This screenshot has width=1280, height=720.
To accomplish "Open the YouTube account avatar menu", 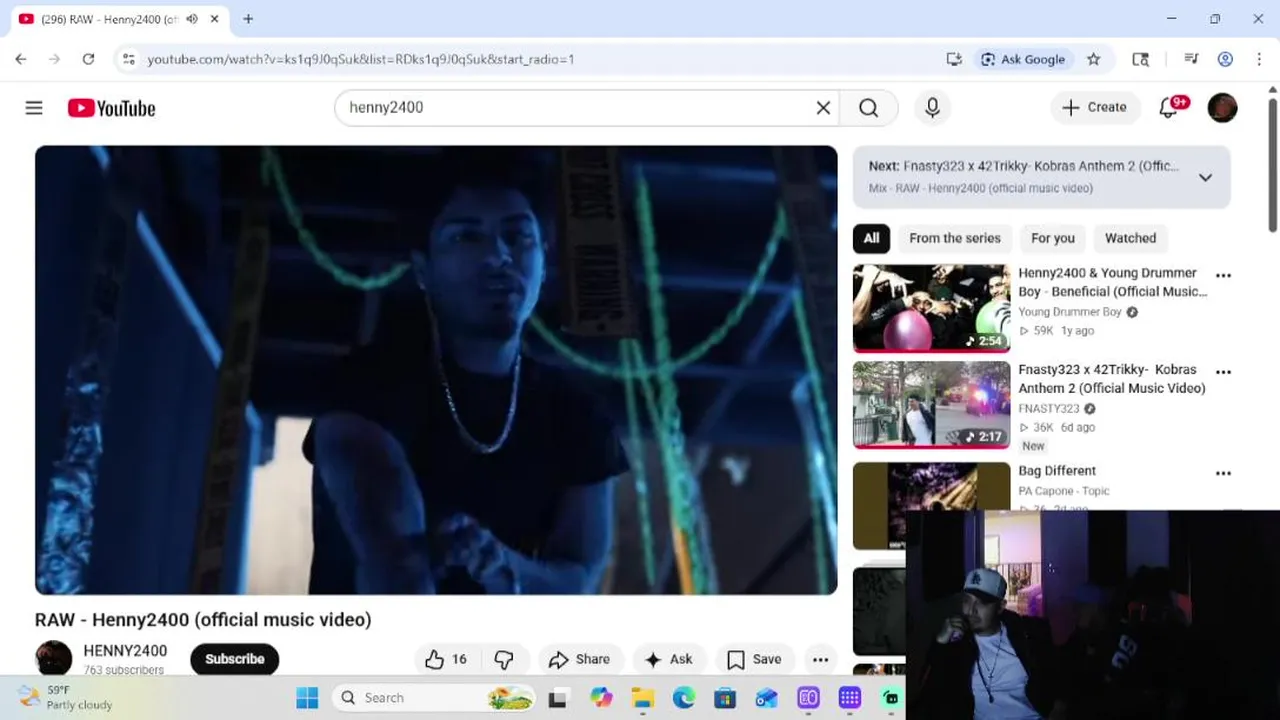I will tap(1222, 107).
